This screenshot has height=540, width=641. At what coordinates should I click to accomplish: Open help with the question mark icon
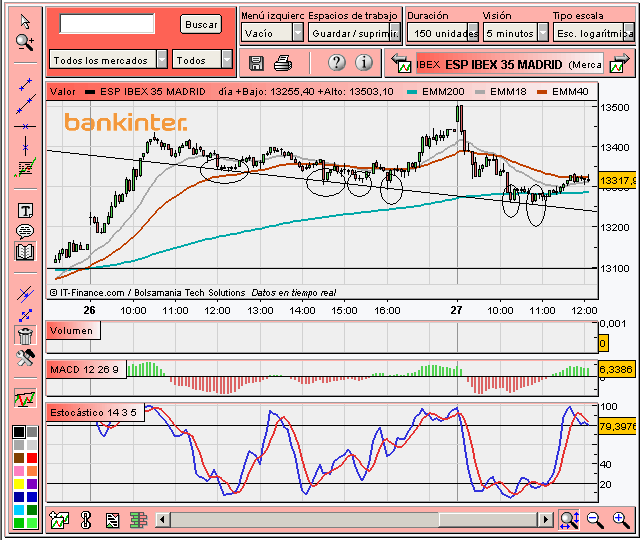tap(337, 63)
